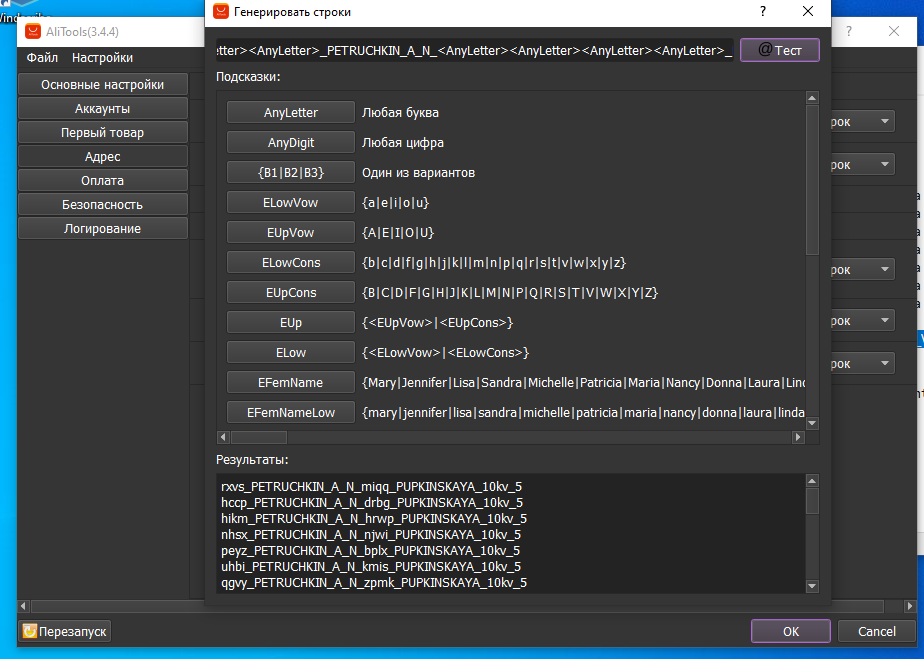Select result line starting with qgvy_PETRUCHKIN
The width and height of the screenshot is (924, 659).
374,582
